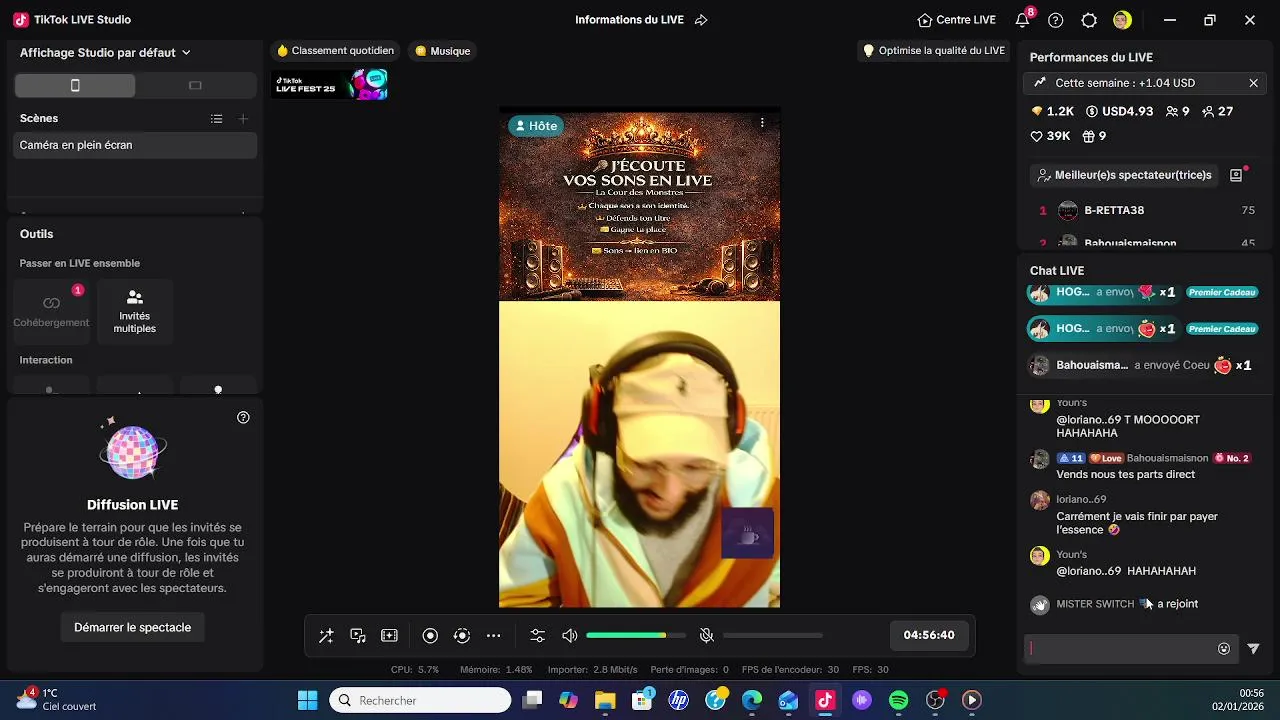Mute the speaker volume icon

570,635
